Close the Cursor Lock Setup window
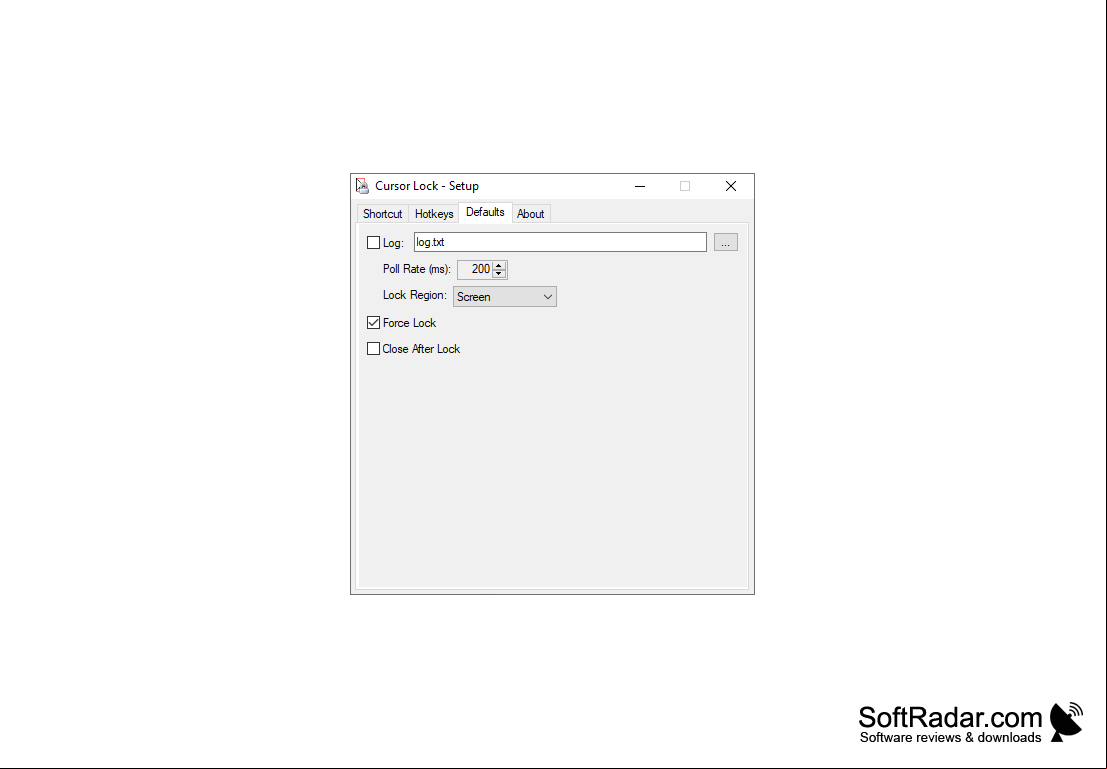Screen dimensions: 1107x769 [731, 186]
